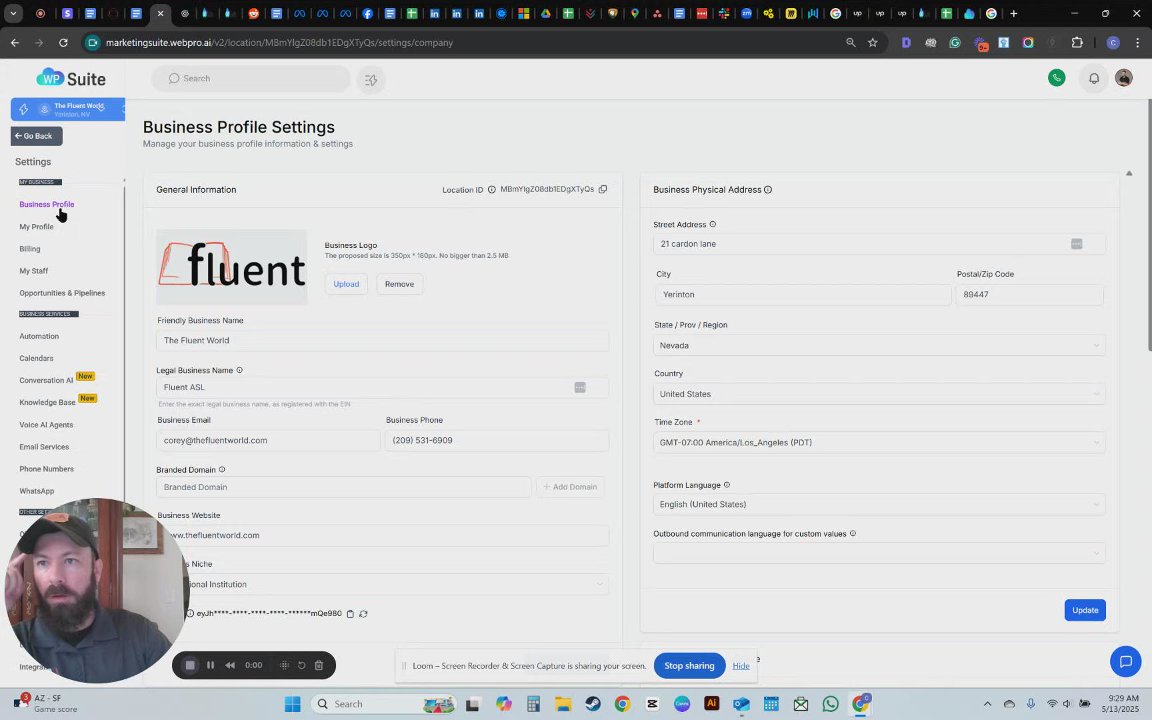Screen dimensions: 1152x720
Task: Click the password manager icon in Legal Business Name field
Action: point(580,387)
